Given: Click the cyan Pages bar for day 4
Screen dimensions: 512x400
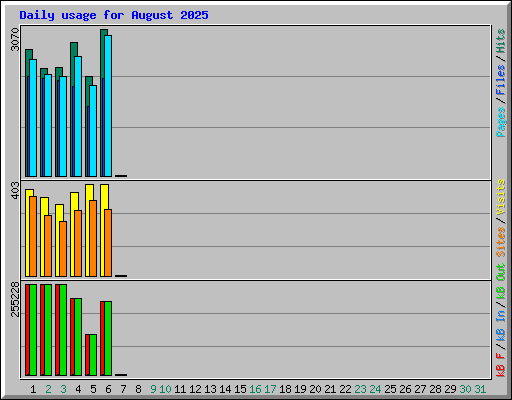Looking at the screenshot, I should 78,116.
